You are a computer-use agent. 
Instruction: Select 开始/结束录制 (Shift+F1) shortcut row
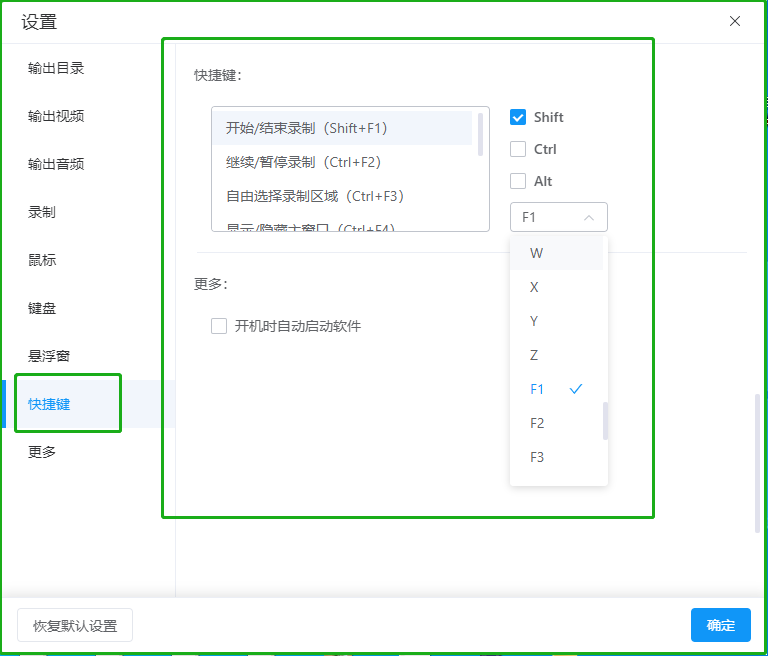click(342, 128)
